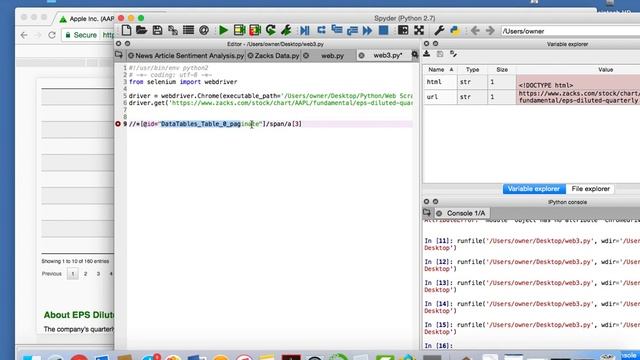Click the html variable's value cell
640x360 pixels.
coord(578,82)
